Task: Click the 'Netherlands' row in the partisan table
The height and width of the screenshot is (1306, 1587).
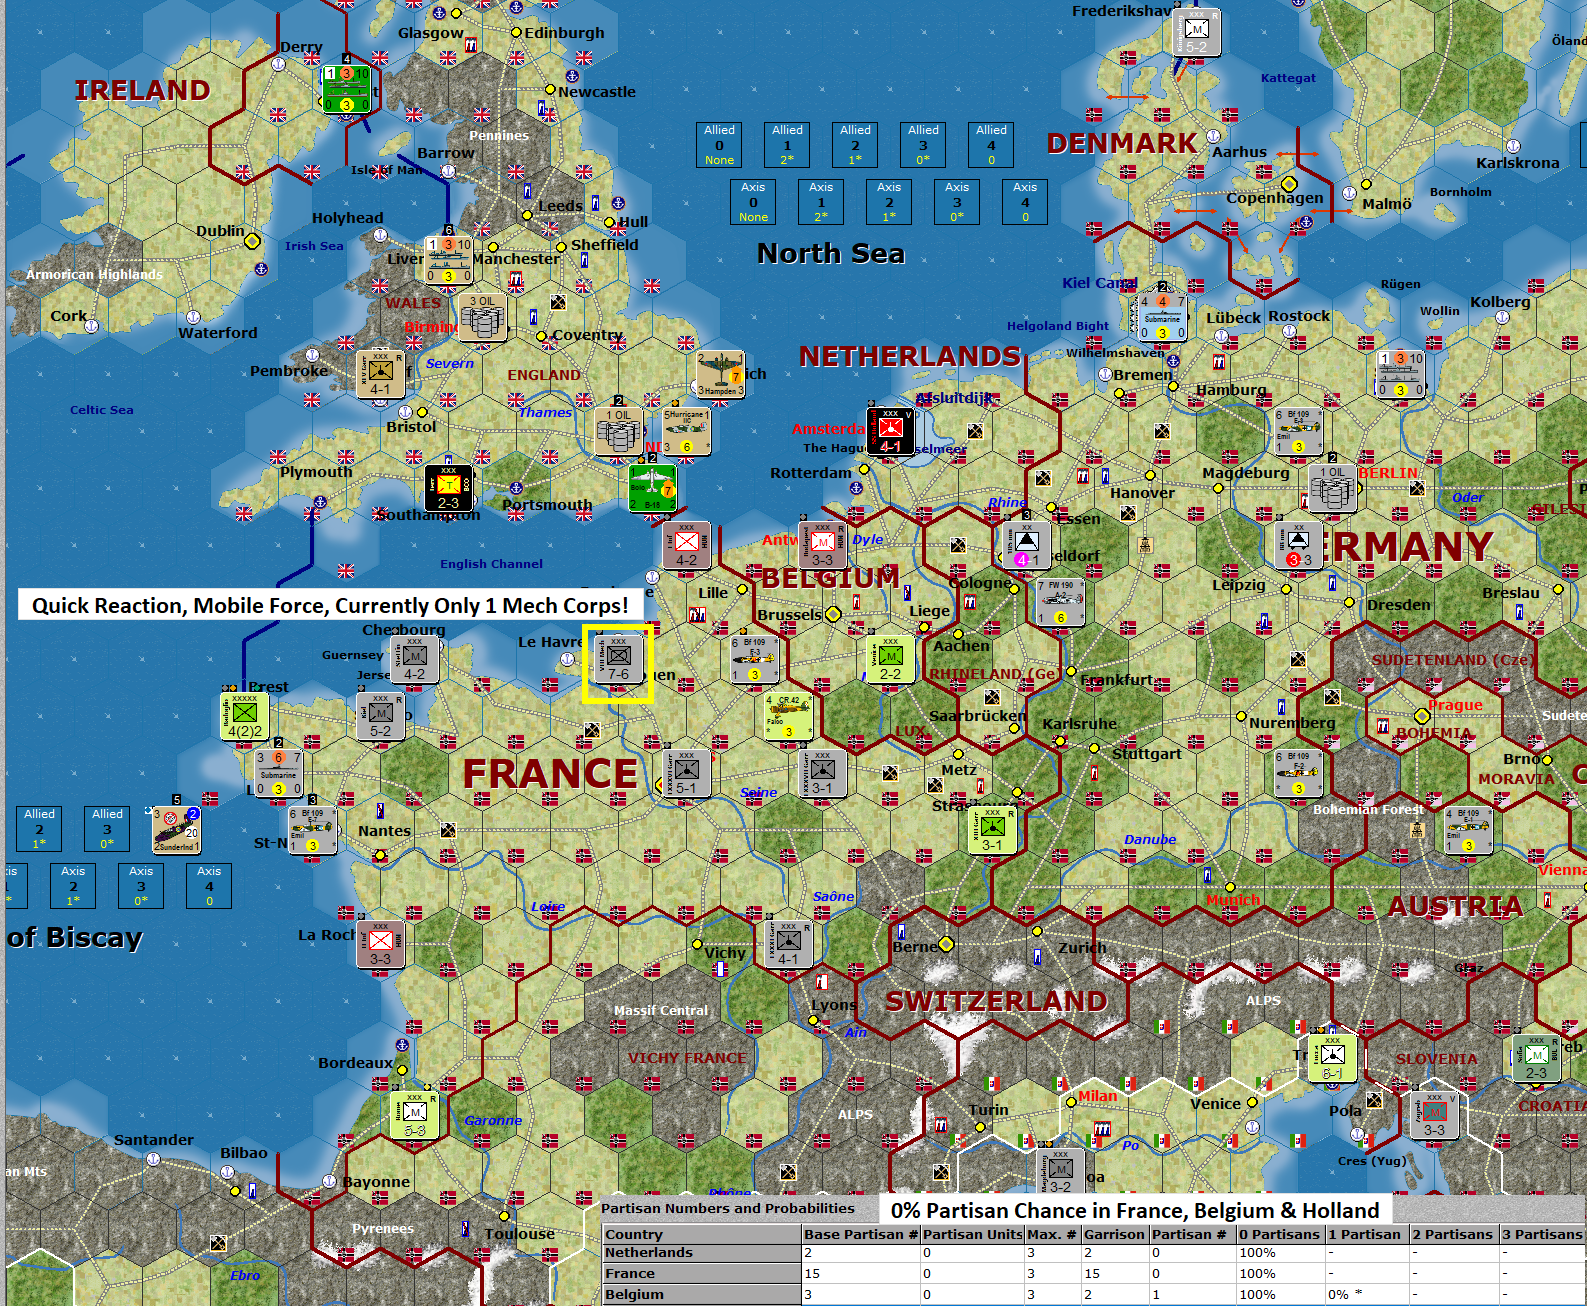Action: (1093, 1253)
